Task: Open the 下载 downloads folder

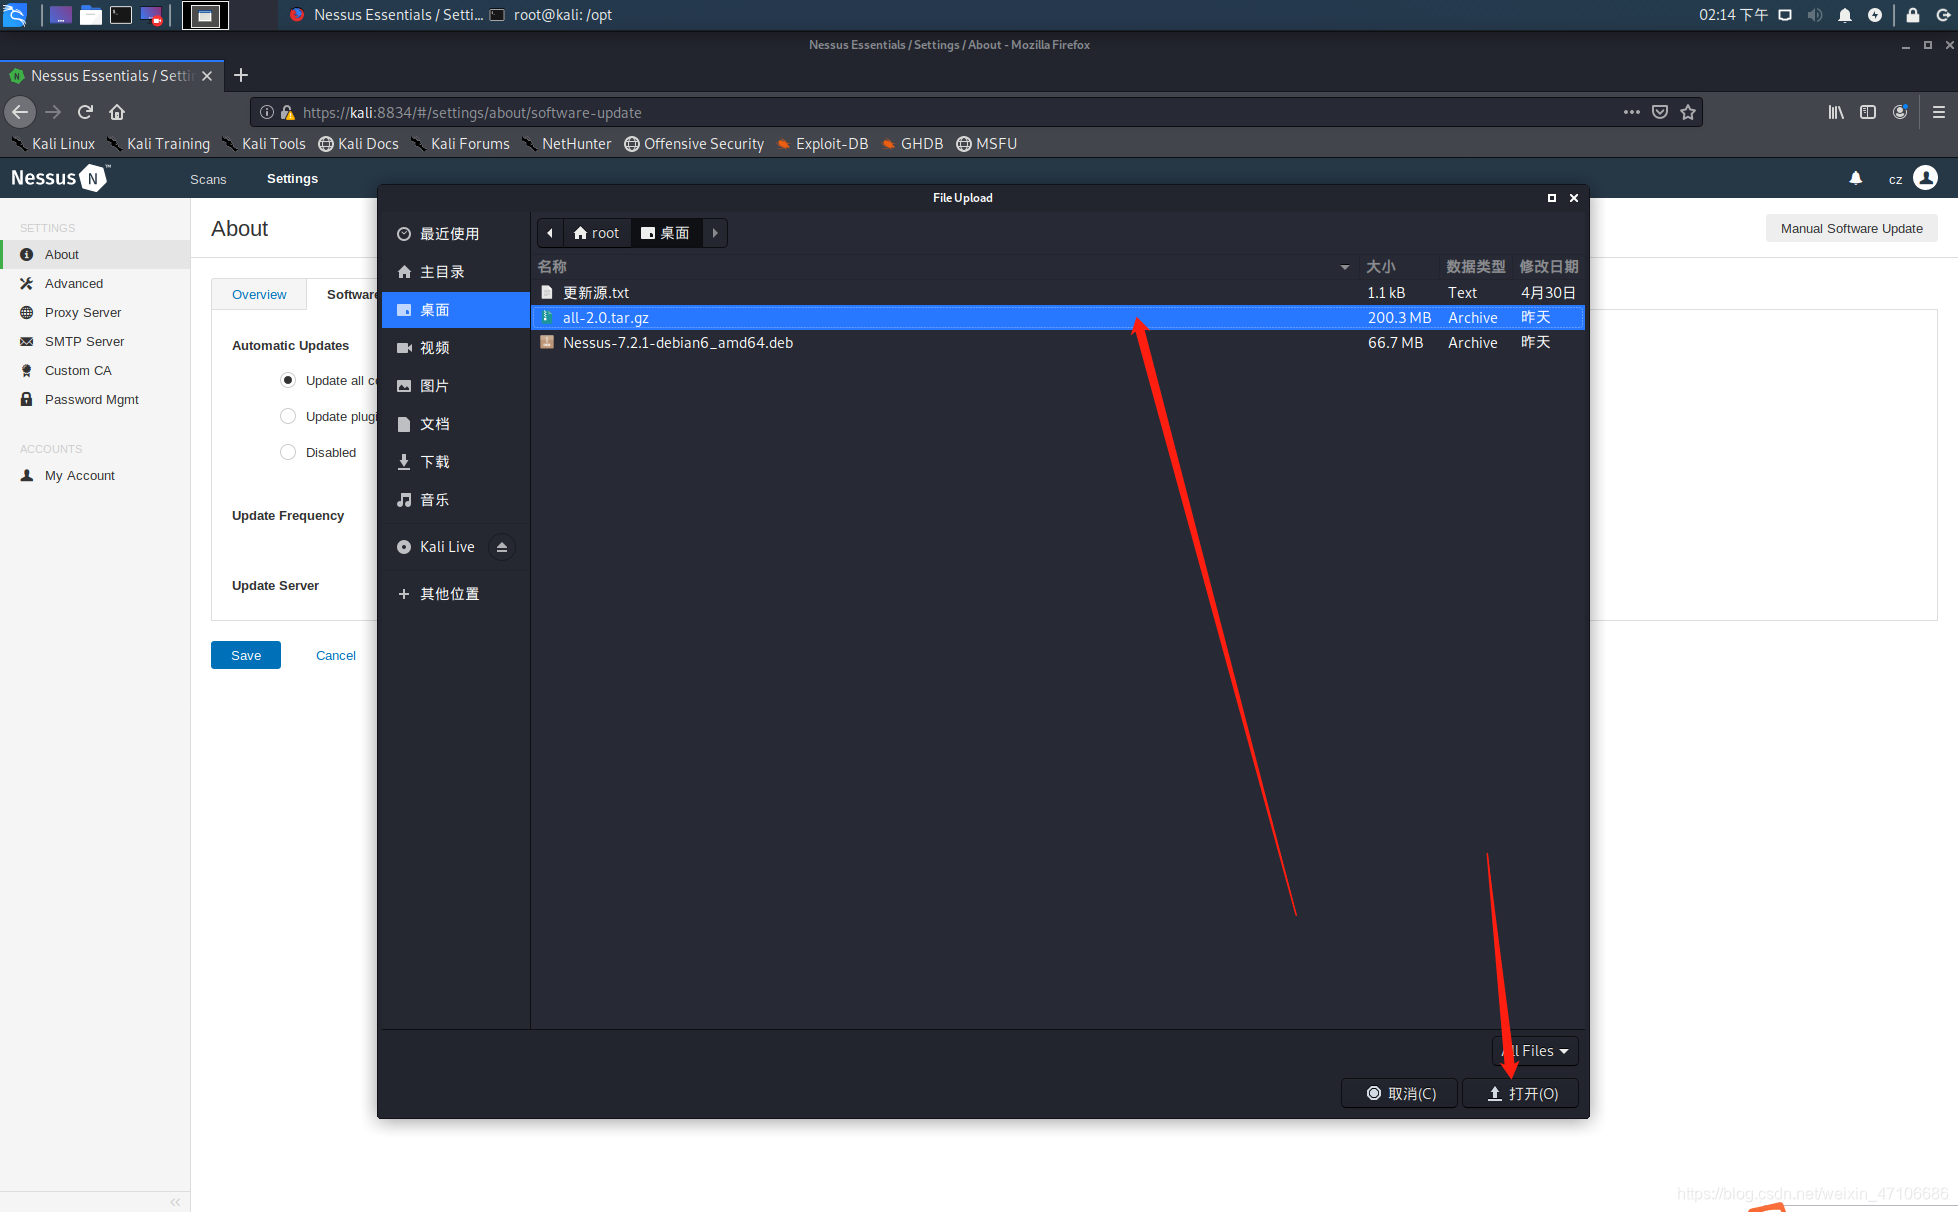Action: tap(434, 462)
